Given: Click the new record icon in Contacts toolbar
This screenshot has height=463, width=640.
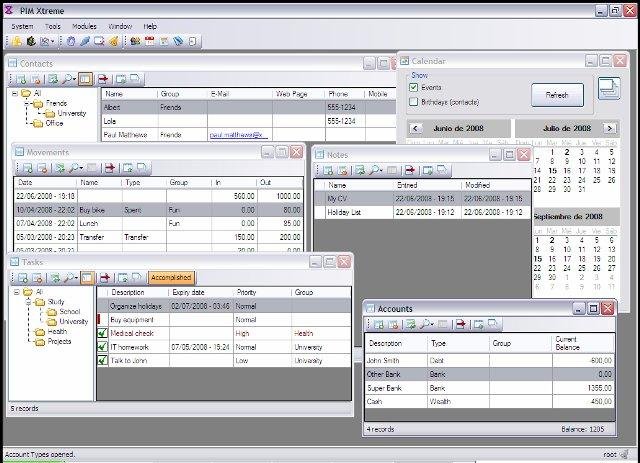Looking at the screenshot, I should pos(19,78).
